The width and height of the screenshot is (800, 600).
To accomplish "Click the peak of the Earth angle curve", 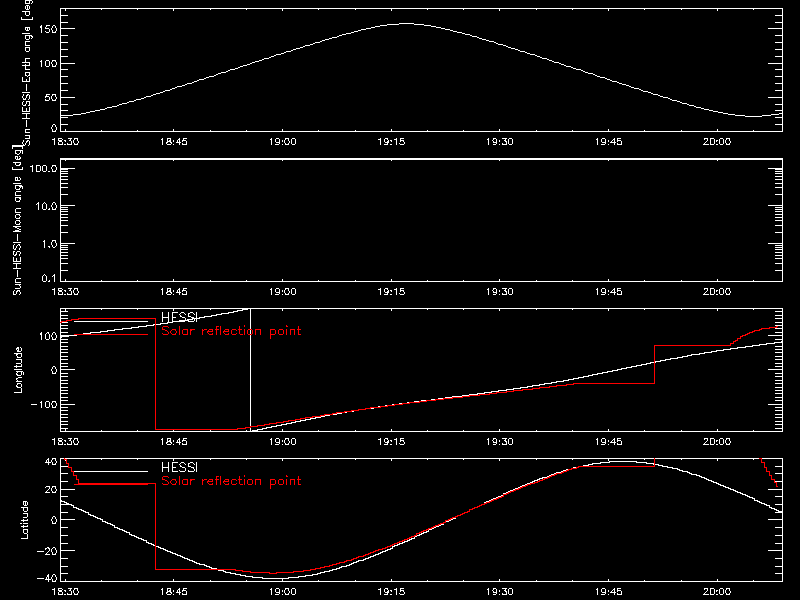I will [406, 23].
